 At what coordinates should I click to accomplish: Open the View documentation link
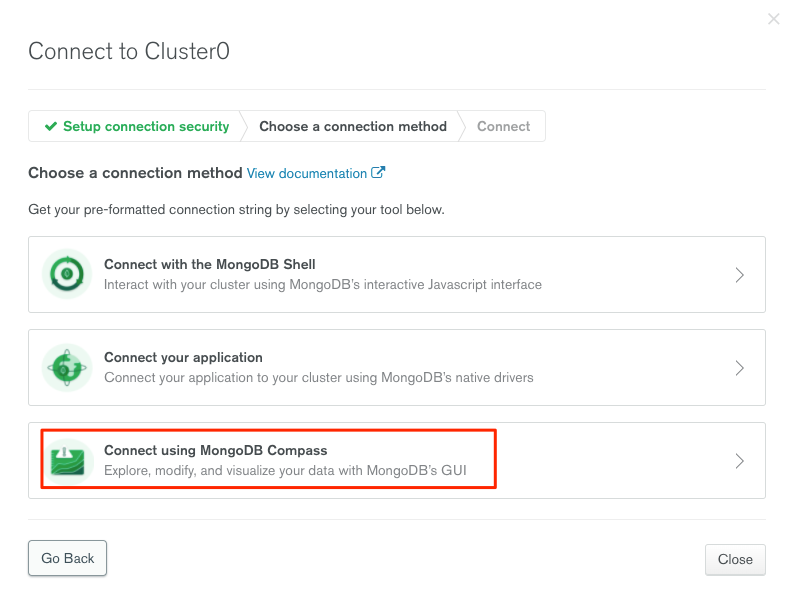pyautogui.click(x=307, y=174)
